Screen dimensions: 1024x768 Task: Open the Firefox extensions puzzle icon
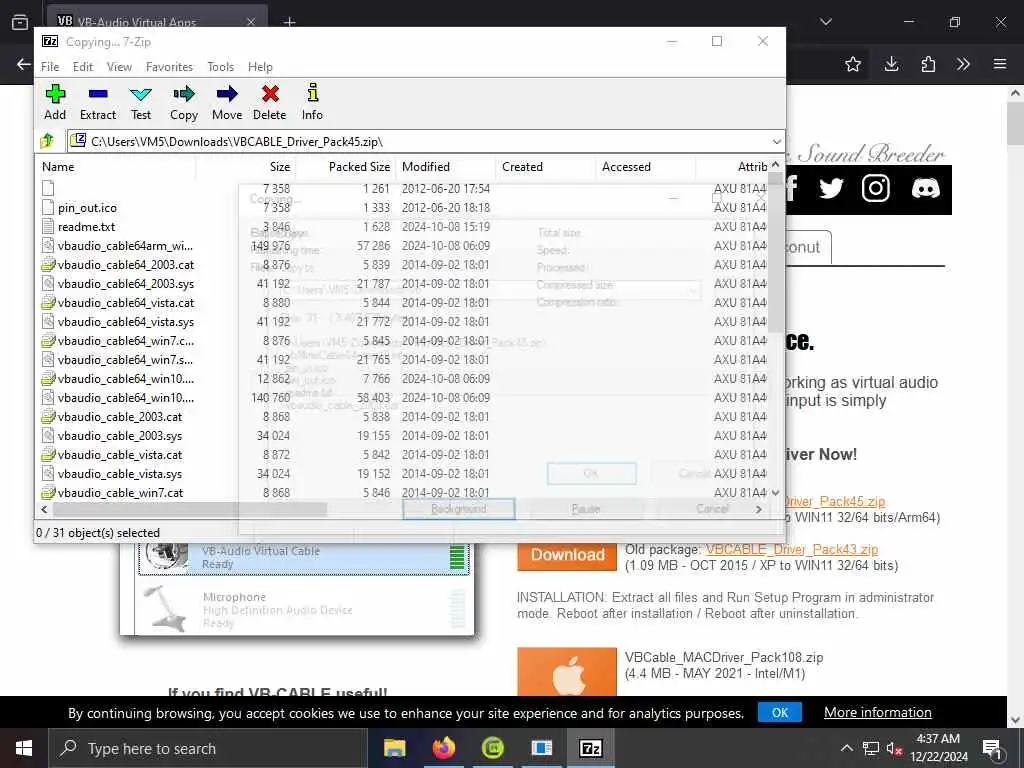(928, 64)
